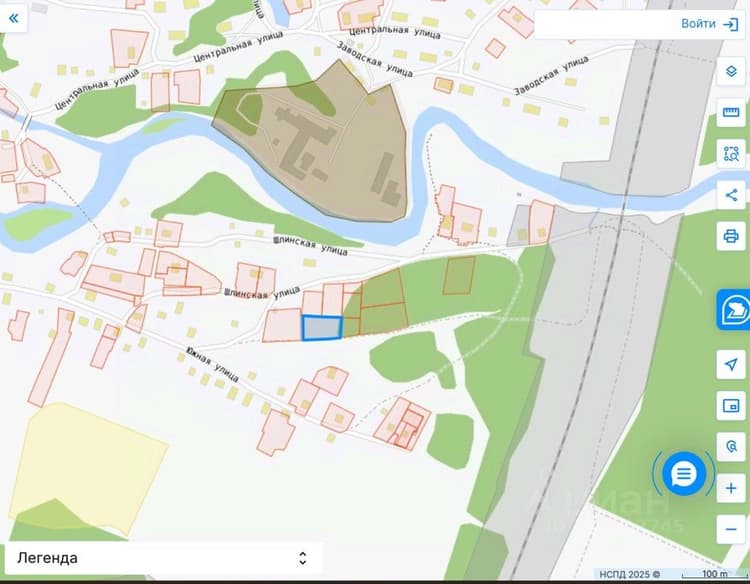Screen dimensions: 750x584
Task: Locate my position with arrow icon
Action: click(731, 364)
